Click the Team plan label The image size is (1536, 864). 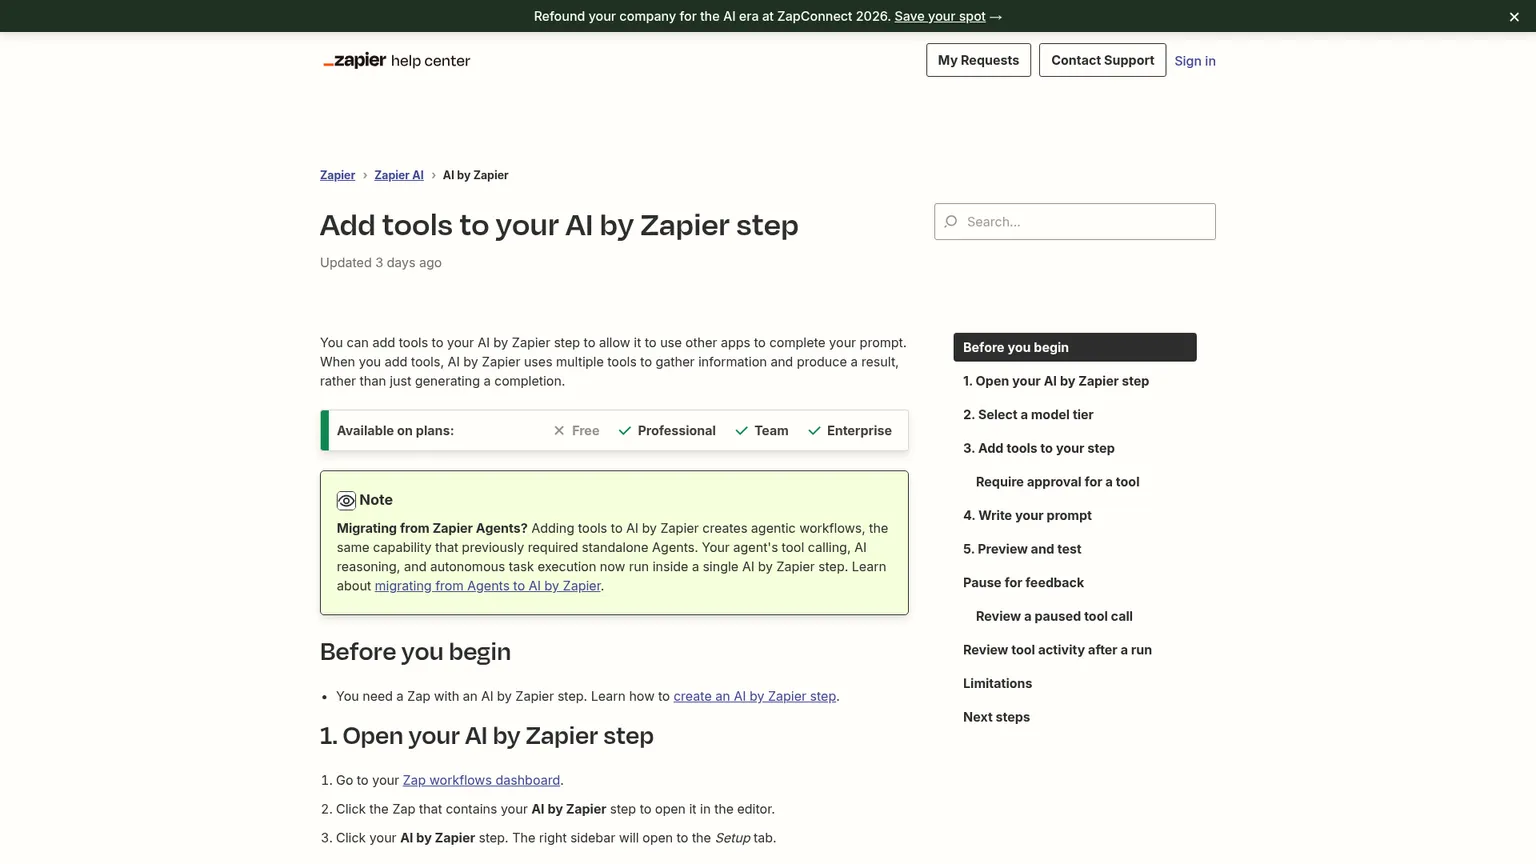[x=771, y=431]
